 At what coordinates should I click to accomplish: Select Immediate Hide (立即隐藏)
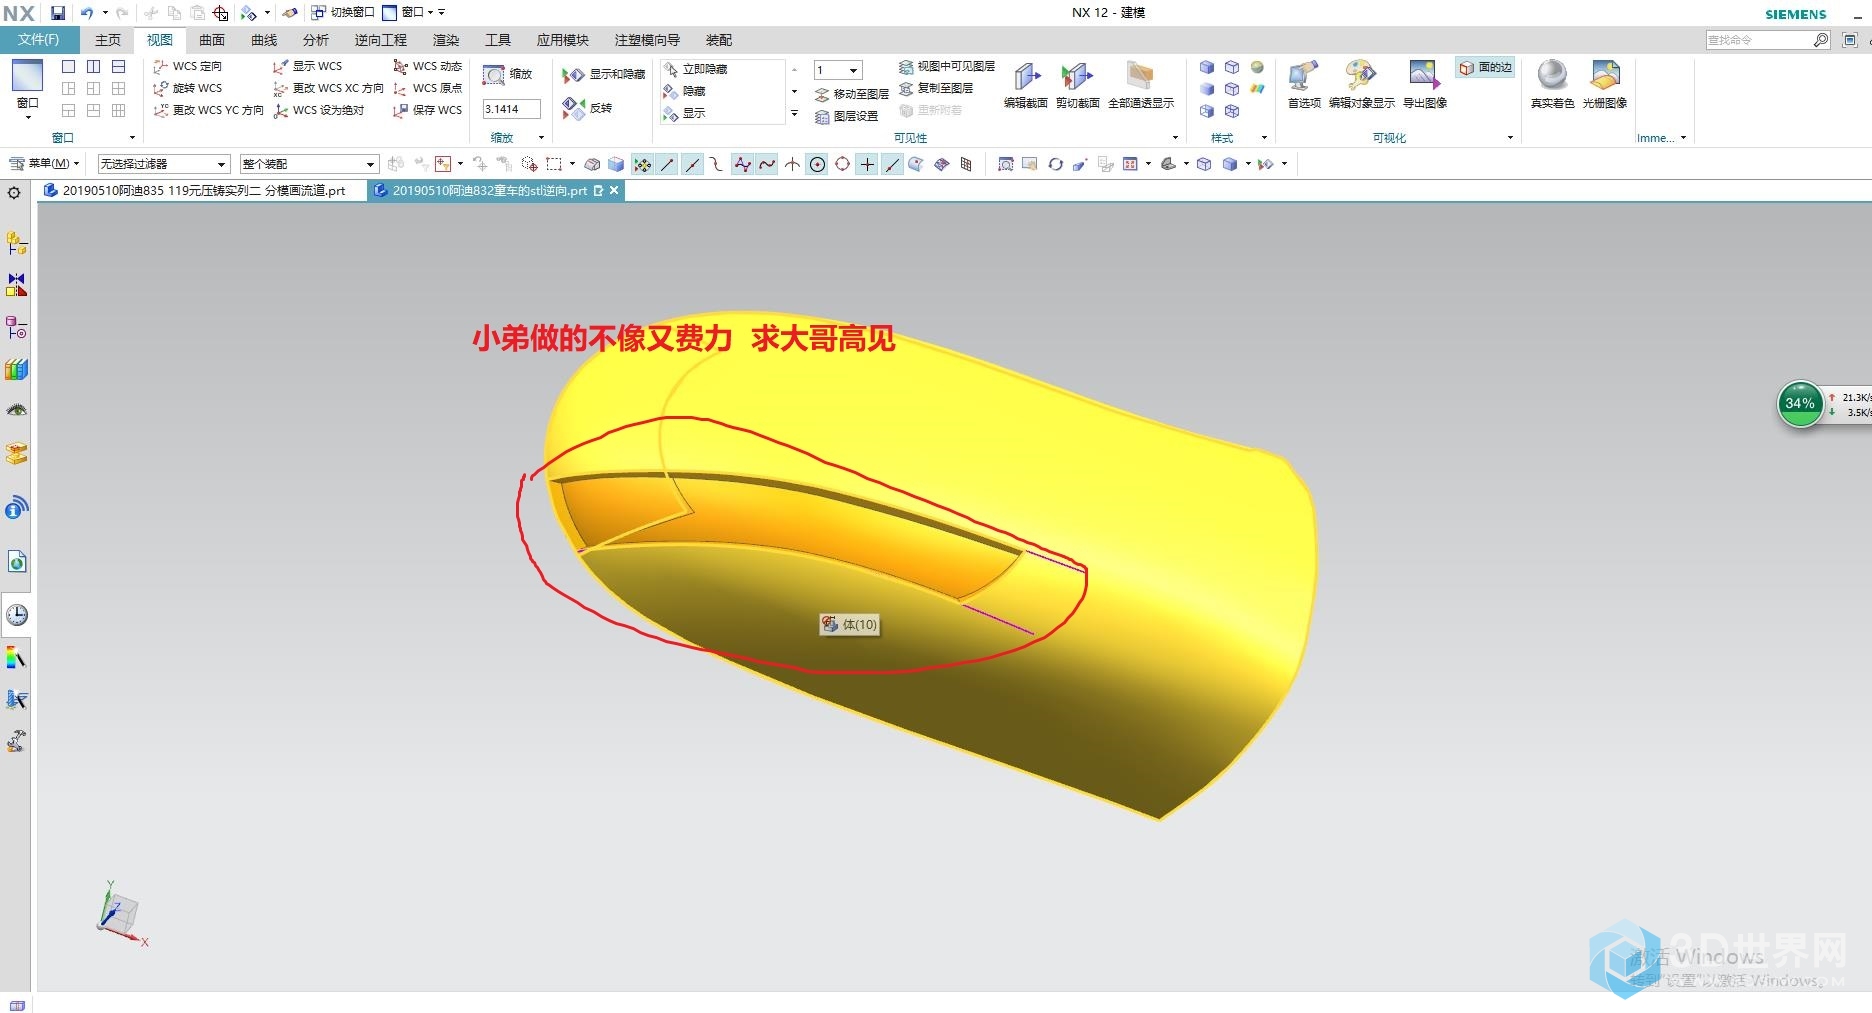pos(695,69)
